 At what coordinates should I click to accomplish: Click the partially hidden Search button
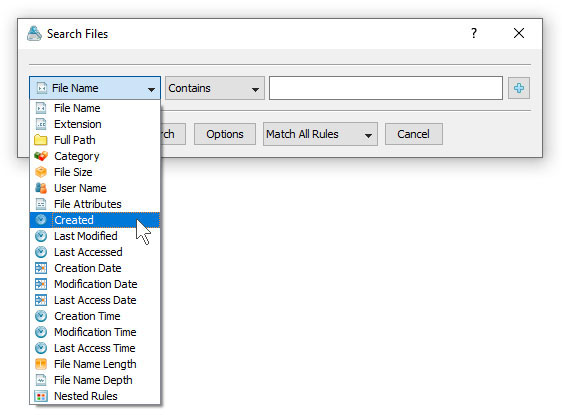[173, 134]
